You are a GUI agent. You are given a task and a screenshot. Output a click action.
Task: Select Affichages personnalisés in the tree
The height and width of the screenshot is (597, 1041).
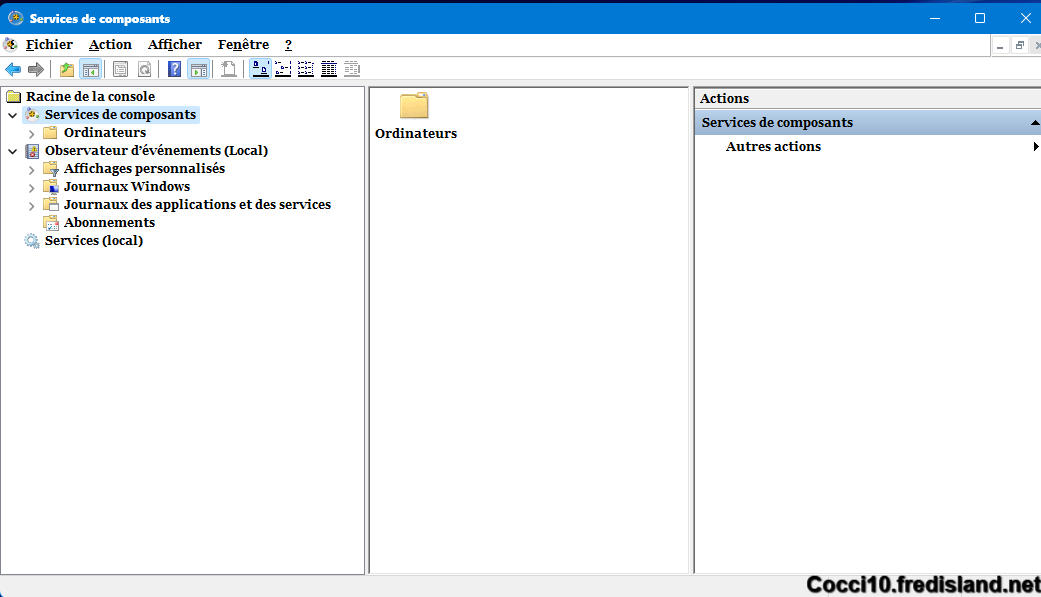[144, 168]
